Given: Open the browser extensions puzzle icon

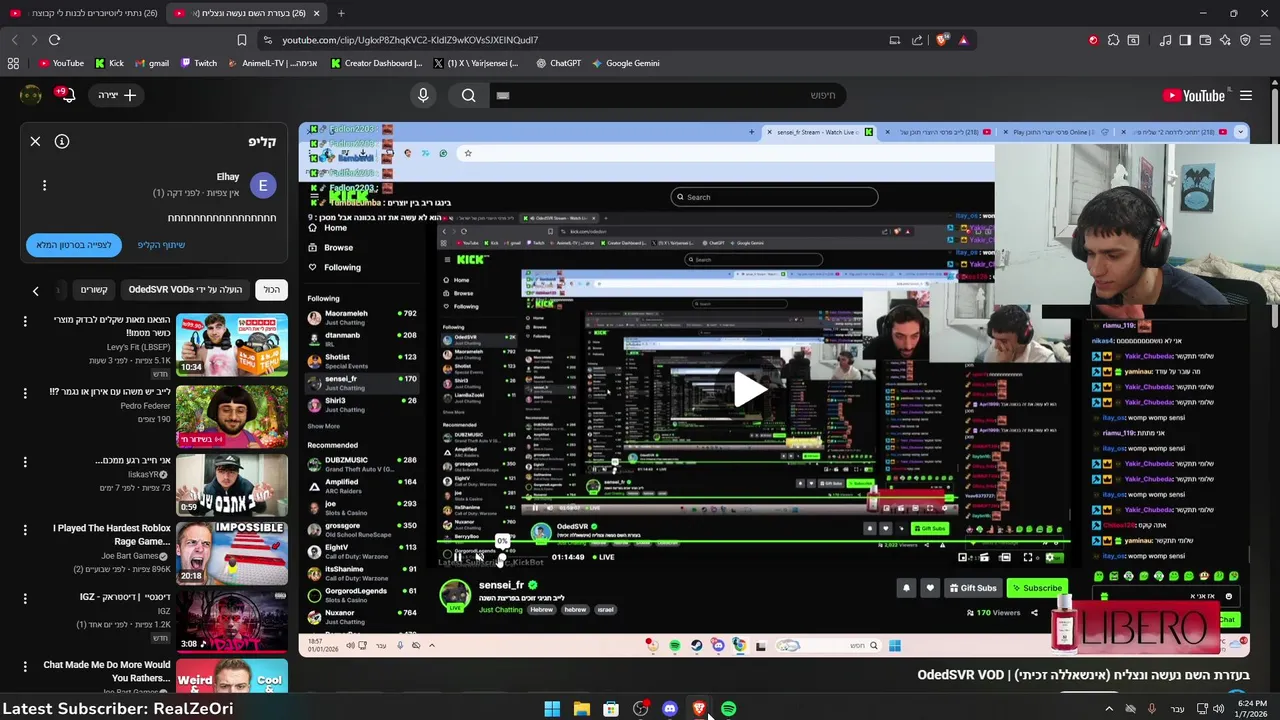Looking at the screenshot, I should [x=1113, y=40].
